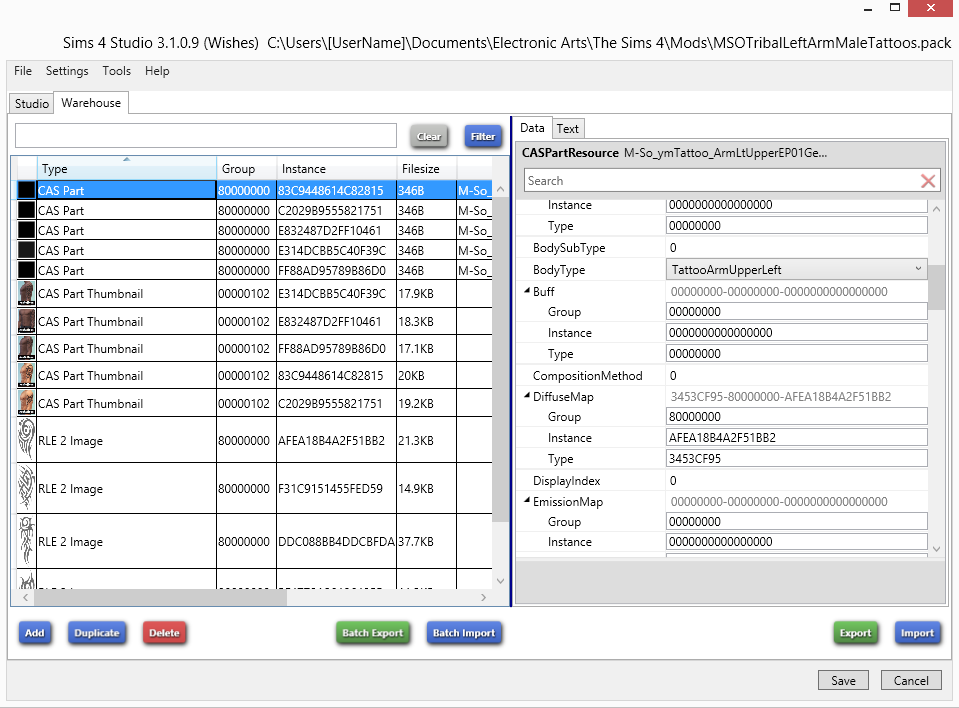
Task: Open the BodyType TattooArmUpperLeft dropdown
Action: tap(796, 270)
